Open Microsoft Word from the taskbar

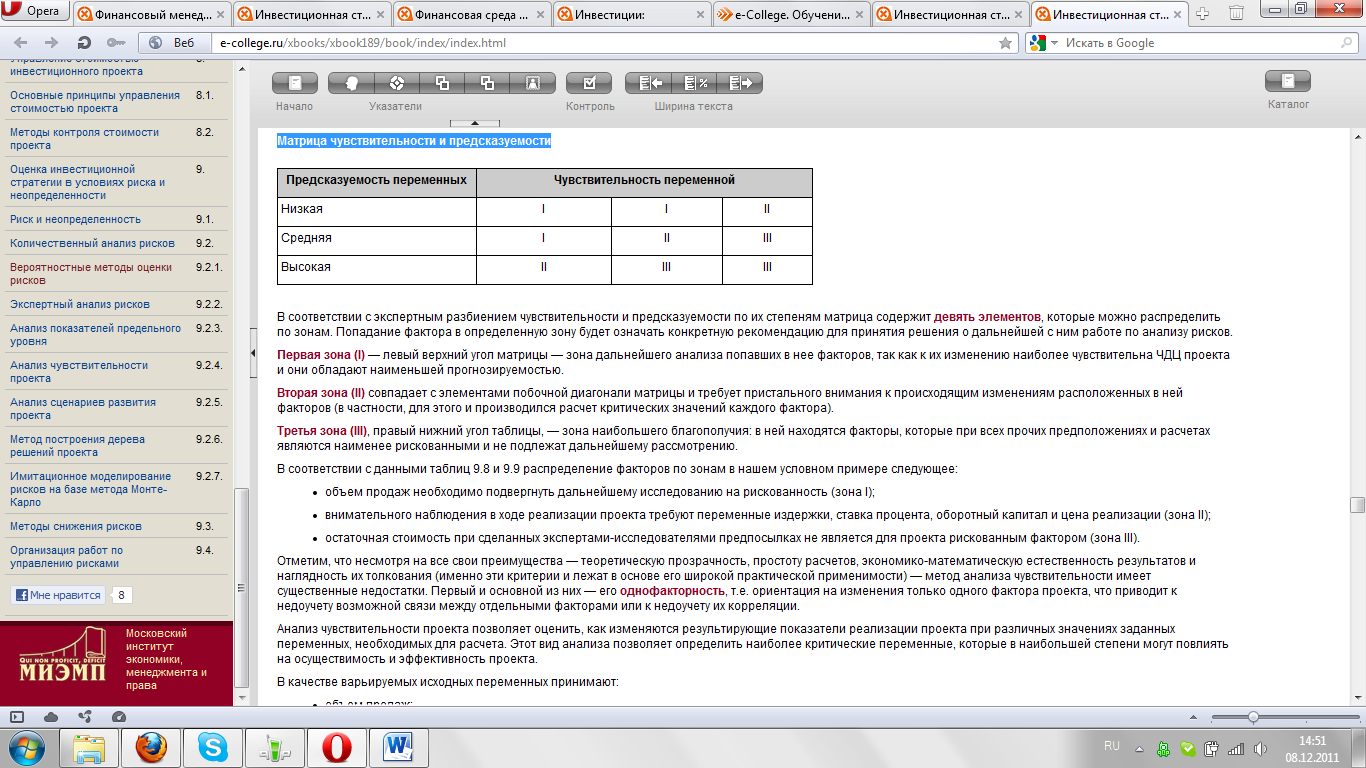click(398, 748)
